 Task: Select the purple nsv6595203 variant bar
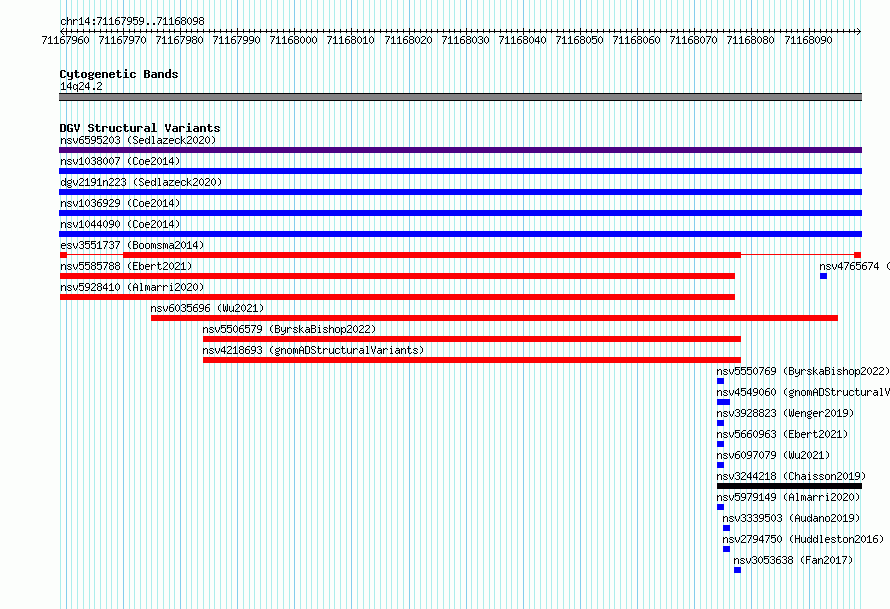coord(460,150)
